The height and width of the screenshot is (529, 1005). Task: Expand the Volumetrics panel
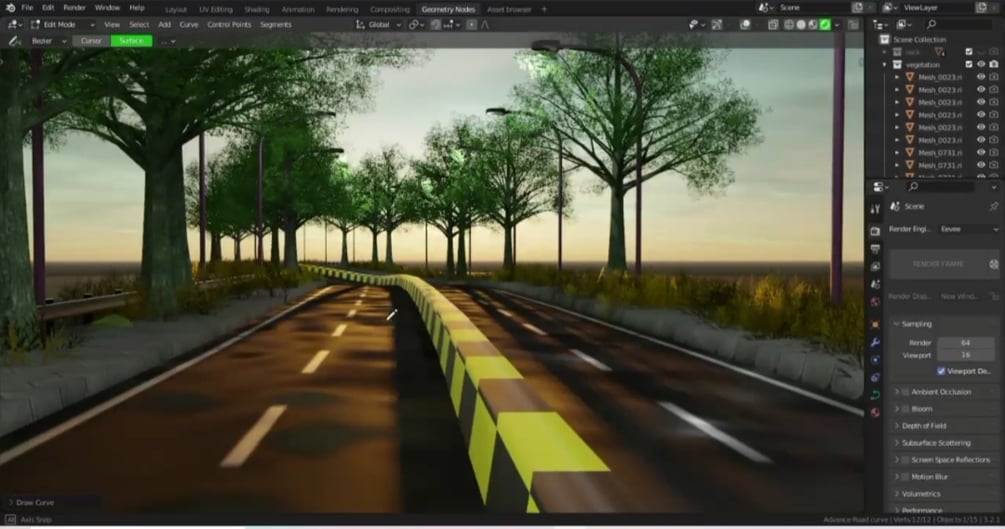[896, 494]
